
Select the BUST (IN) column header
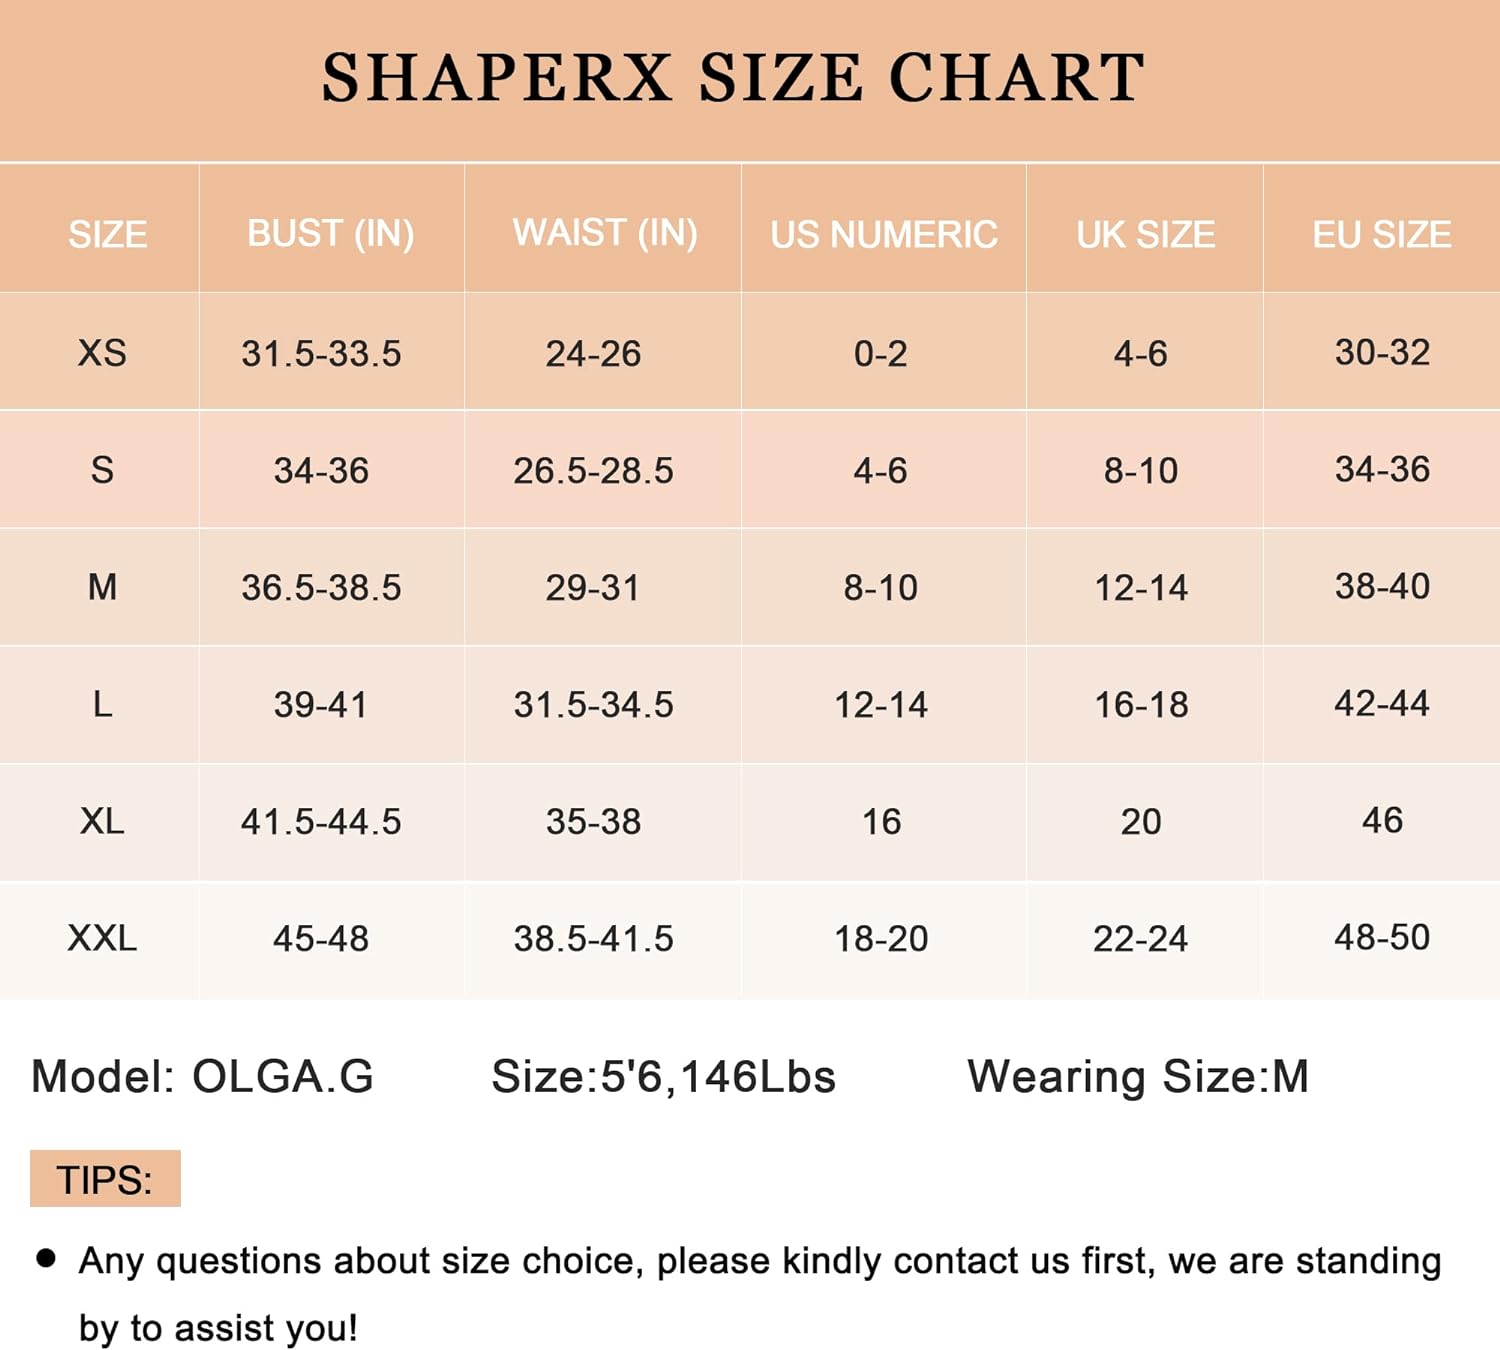coord(330,233)
